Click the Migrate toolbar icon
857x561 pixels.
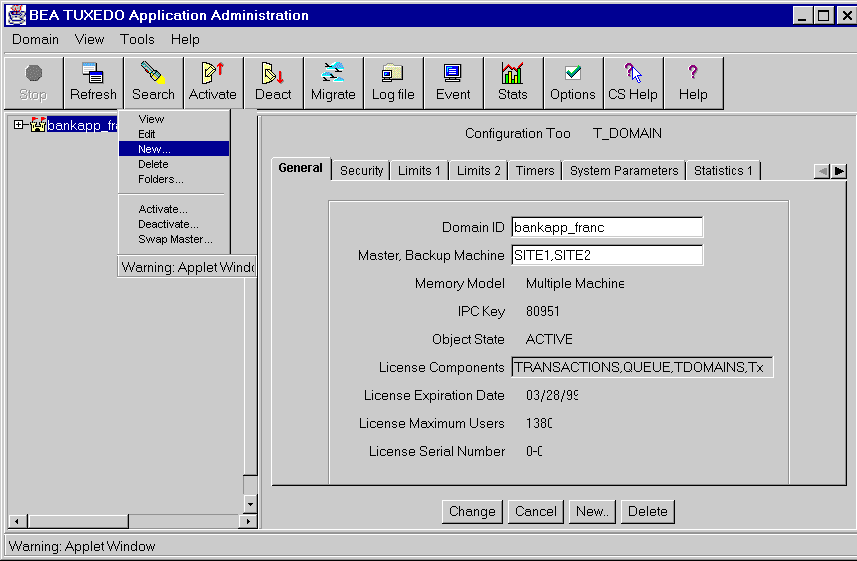click(x=333, y=83)
